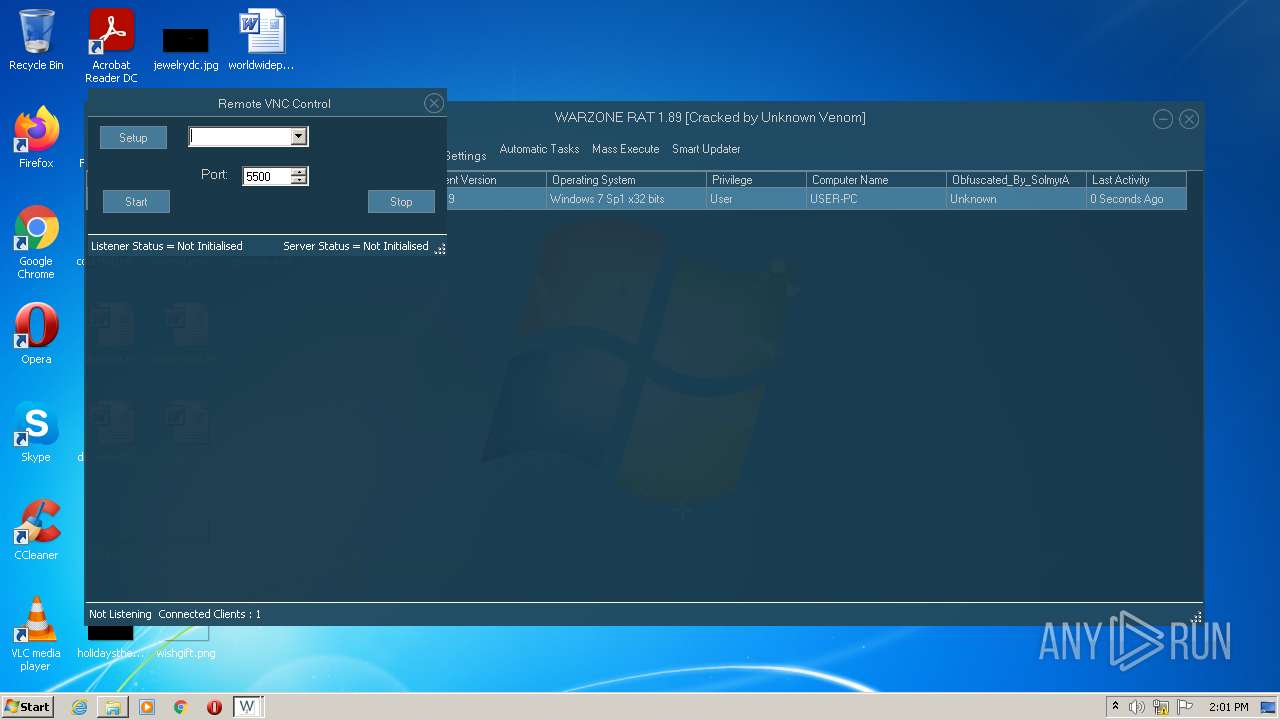Open the network tray icon
1280x720 pixels.
(1161, 707)
